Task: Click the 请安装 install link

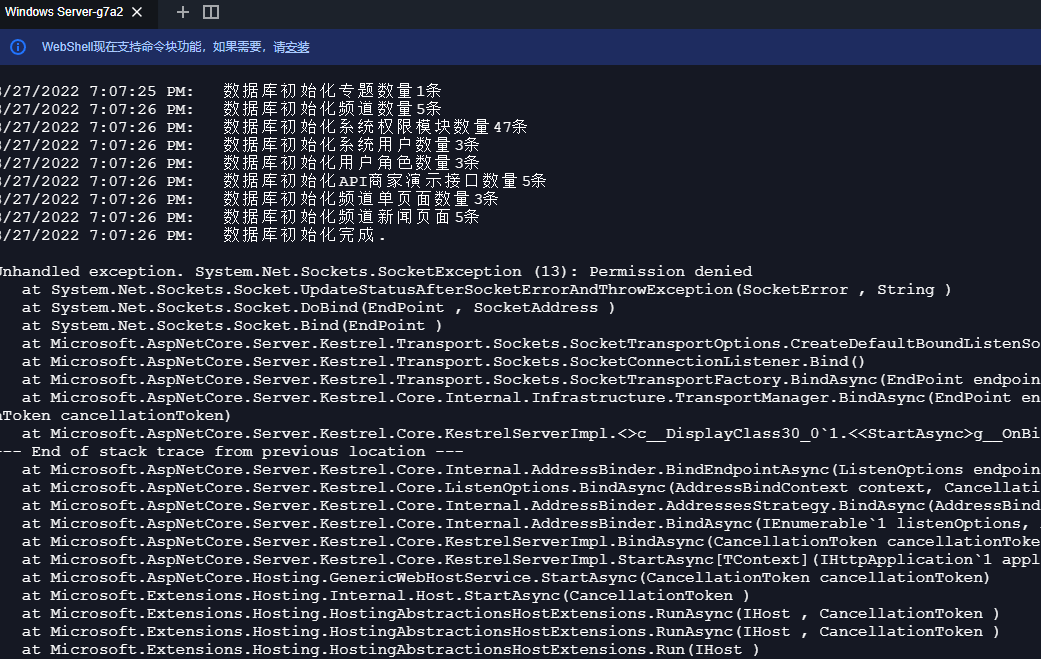Action: [x=291, y=47]
